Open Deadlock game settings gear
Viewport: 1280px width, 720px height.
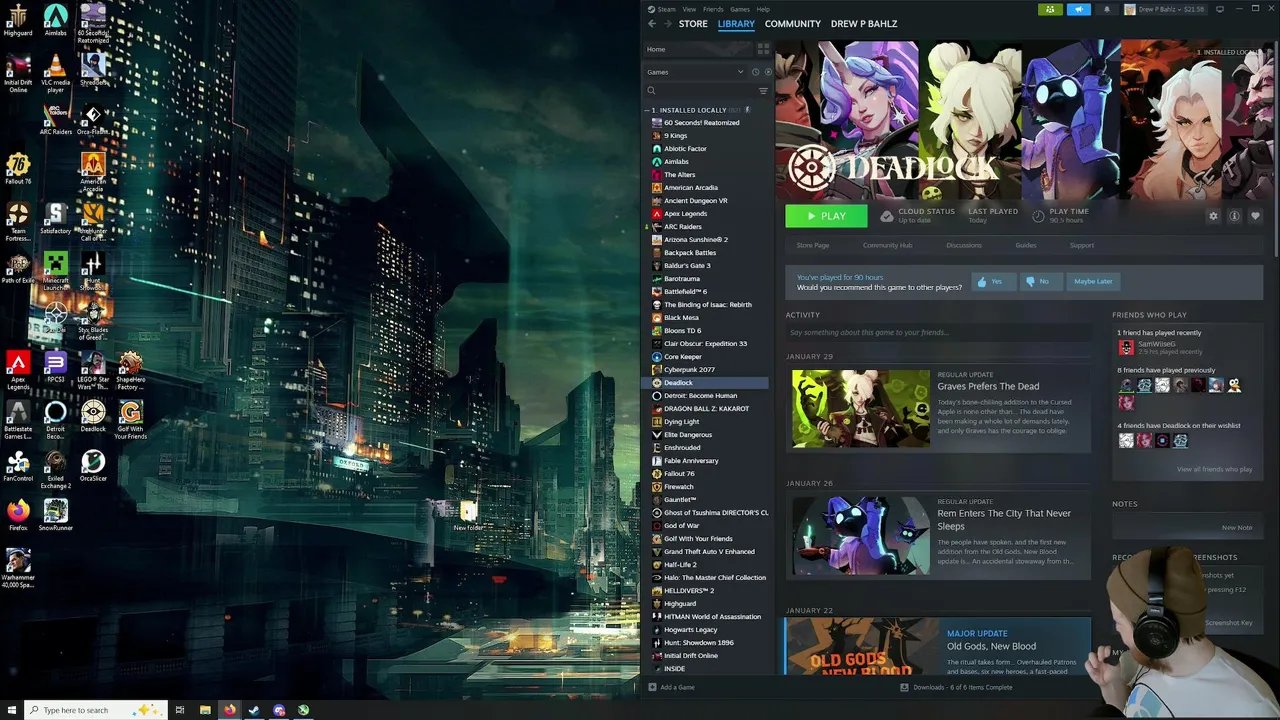[1214, 216]
